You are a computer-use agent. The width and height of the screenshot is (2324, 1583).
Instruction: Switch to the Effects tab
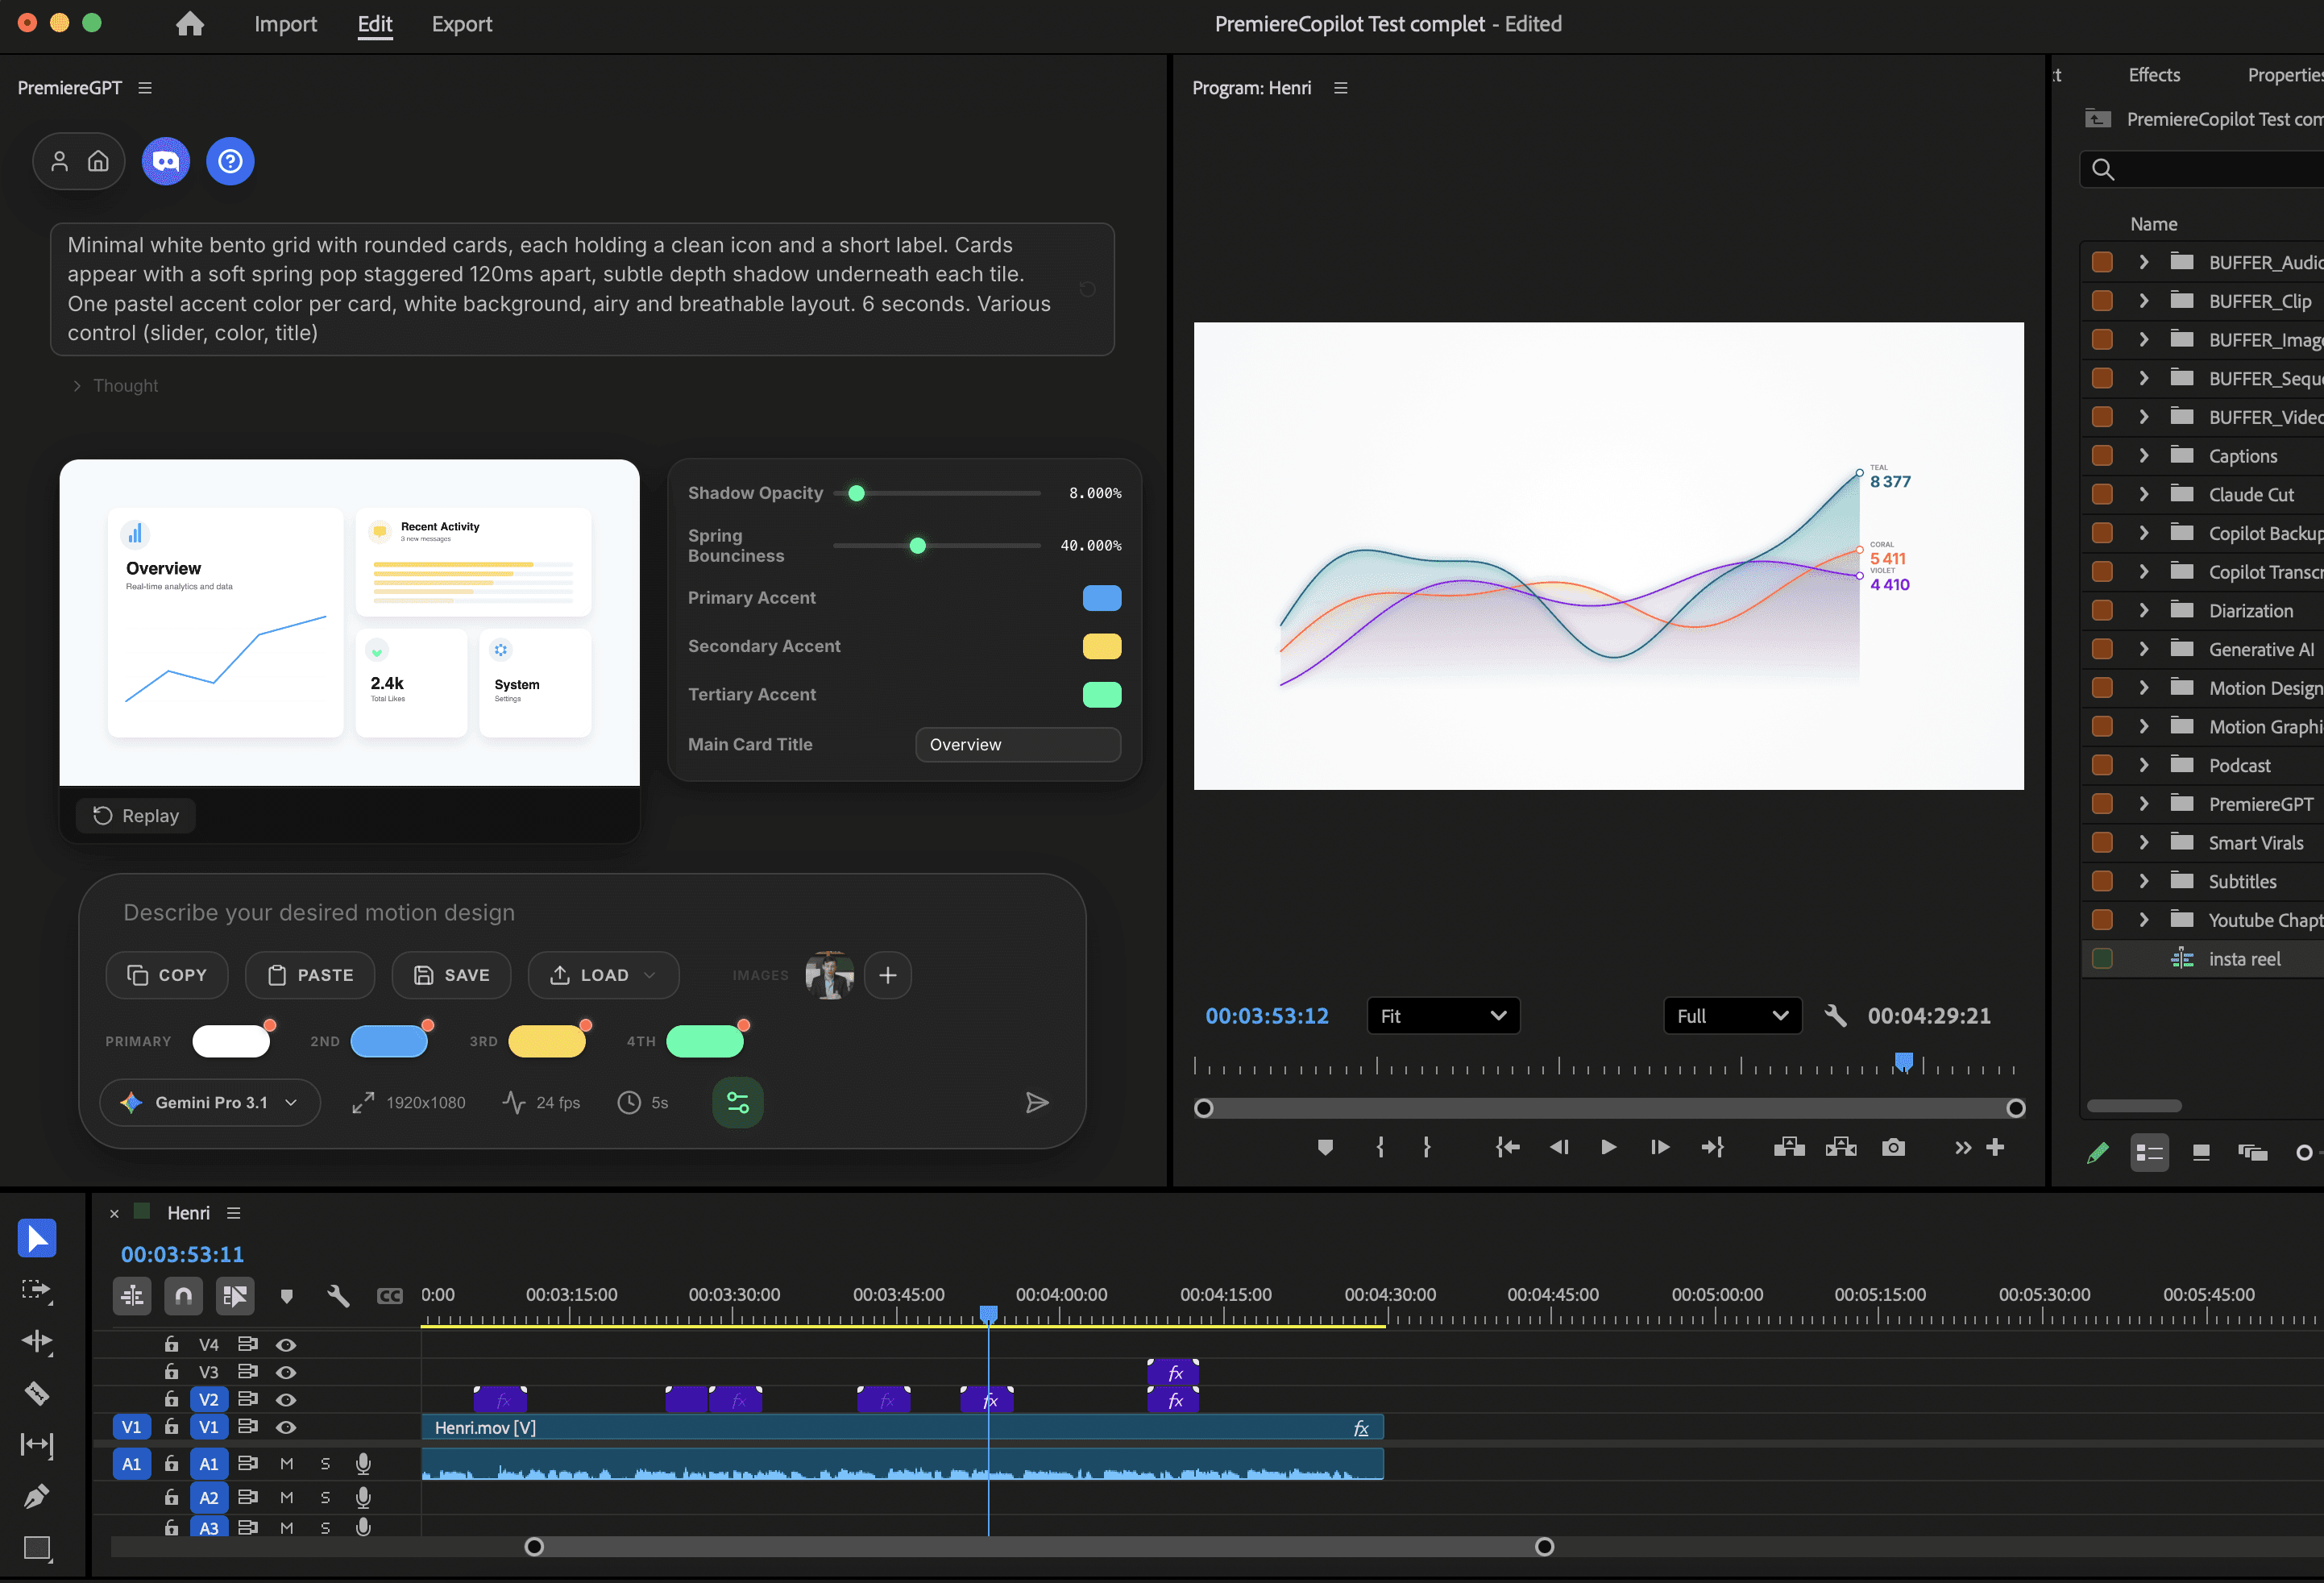(x=2155, y=74)
